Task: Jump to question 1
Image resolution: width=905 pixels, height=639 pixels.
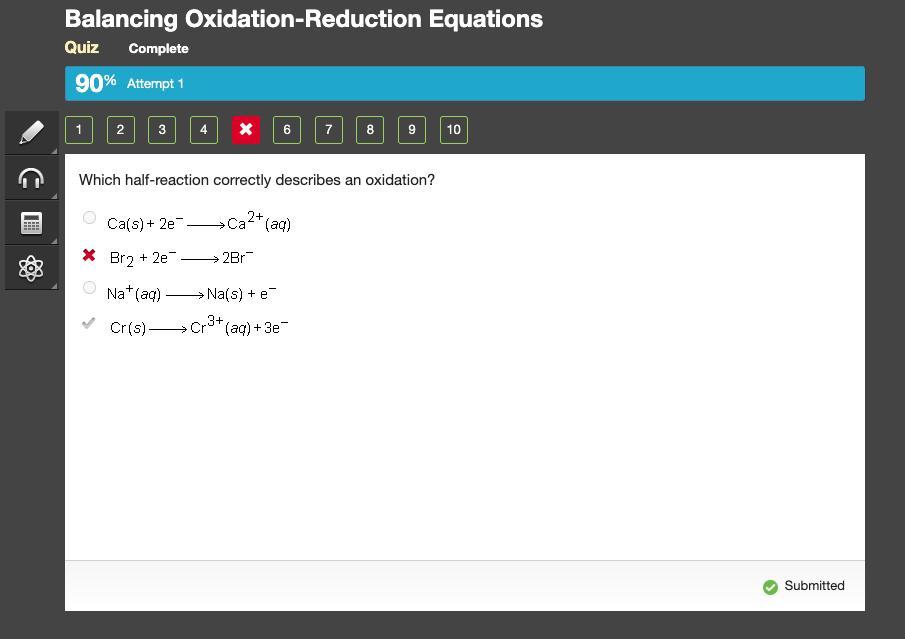Action: point(79,129)
